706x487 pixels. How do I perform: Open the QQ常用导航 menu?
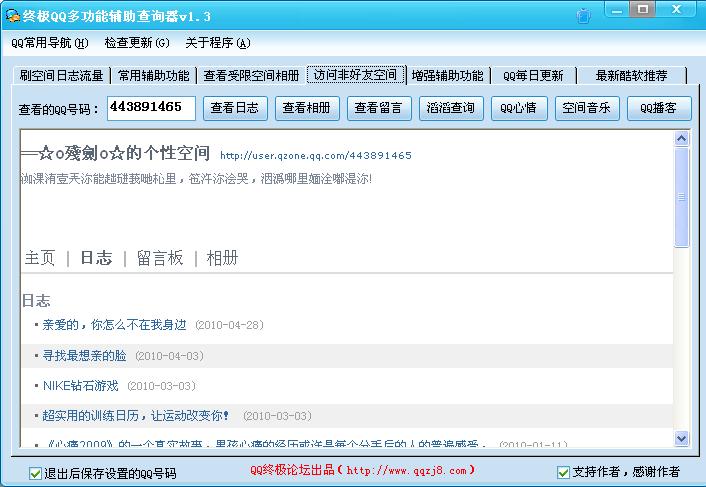50,43
